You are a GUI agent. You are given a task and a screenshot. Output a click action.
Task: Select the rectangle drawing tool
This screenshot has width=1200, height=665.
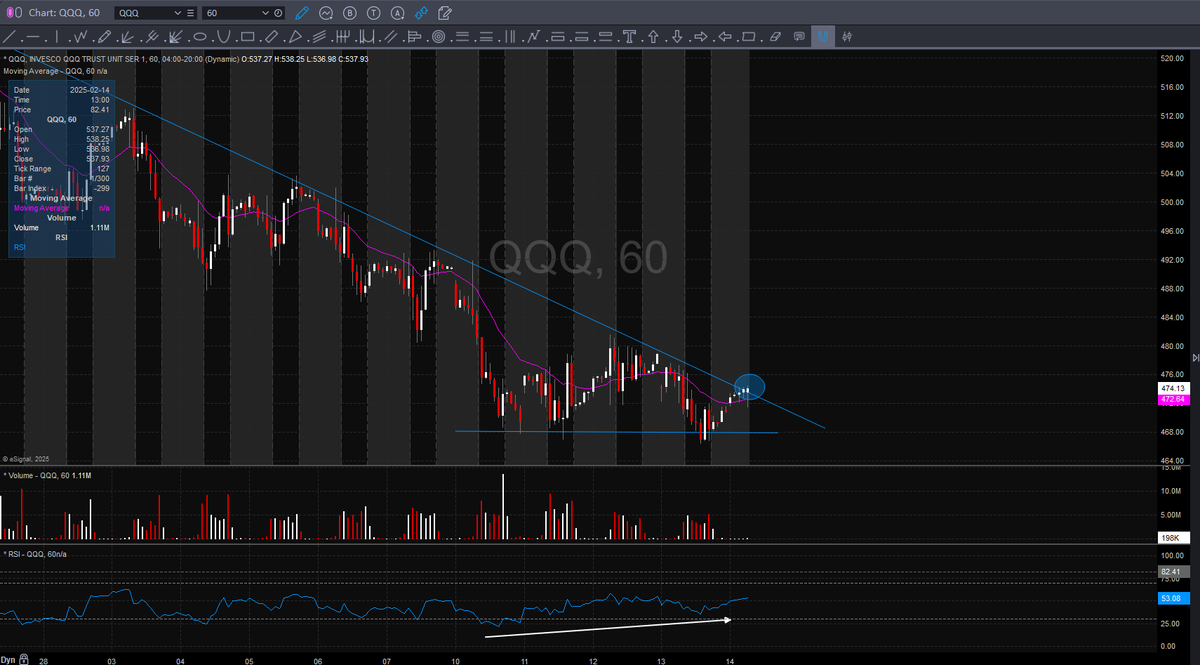(247, 37)
